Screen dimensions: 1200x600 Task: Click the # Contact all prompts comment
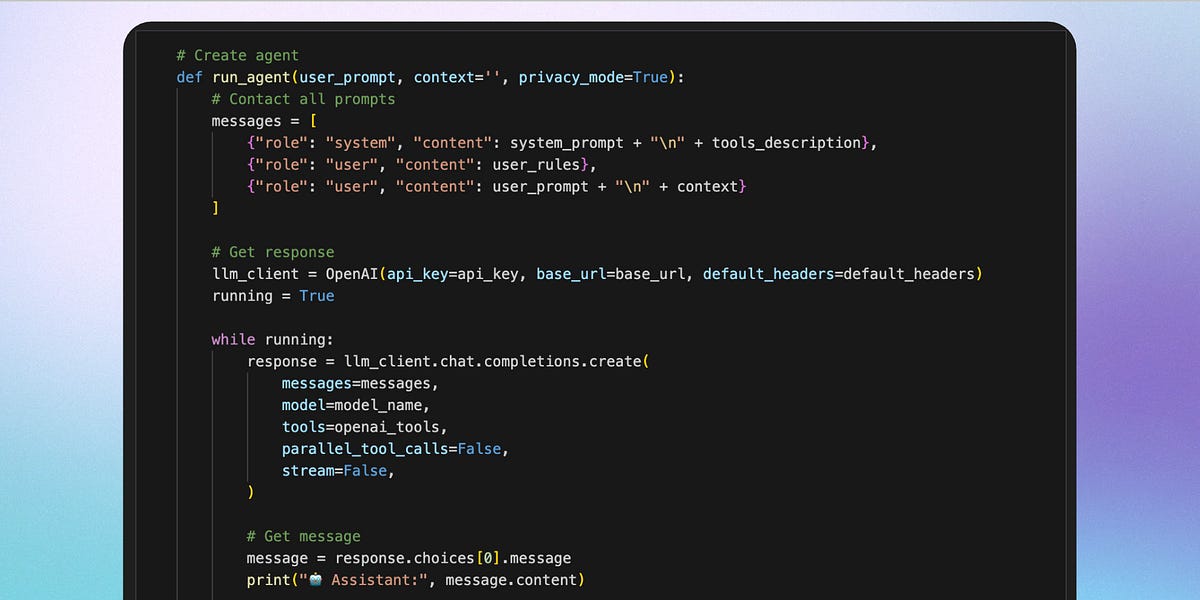tap(302, 99)
